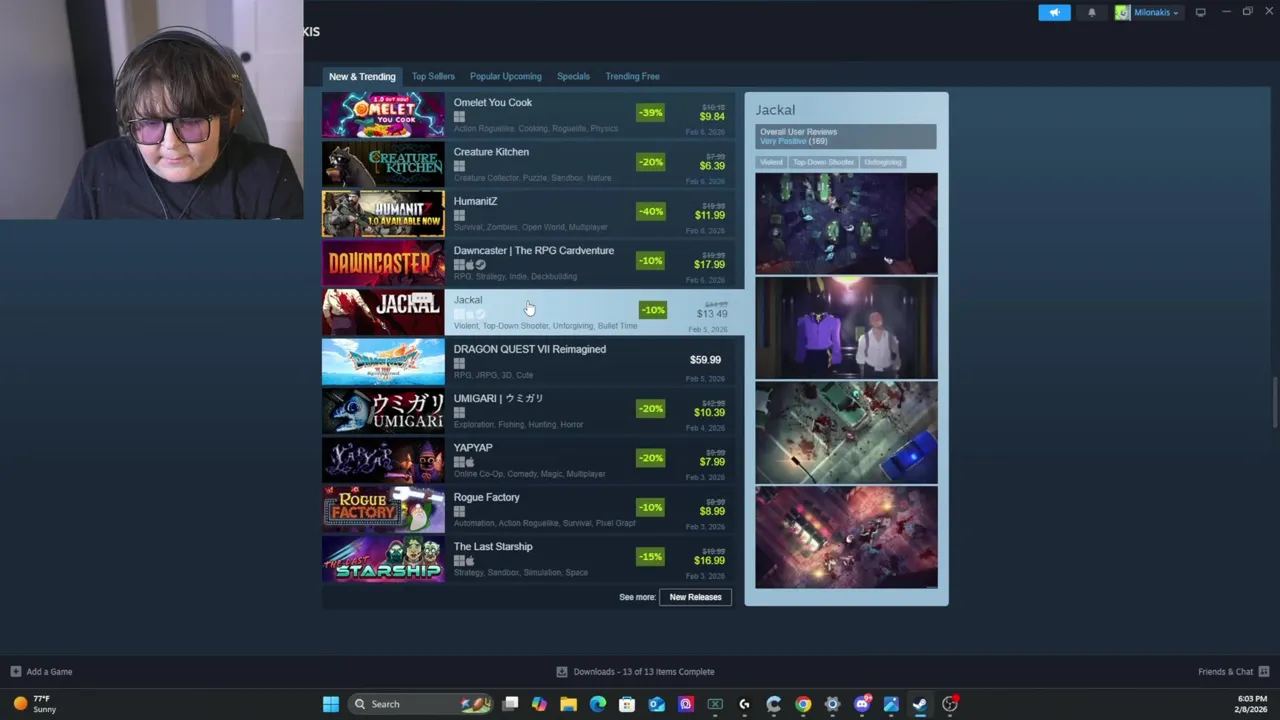Open the Windows Start menu

click(331, 704)
